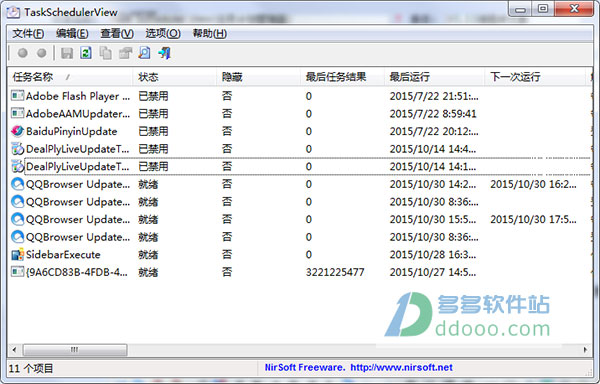The width and height of the screenshot is (600, 384).
Task: Click the BaiduPinyinUpdate task icon
Action: coord(17,131)
